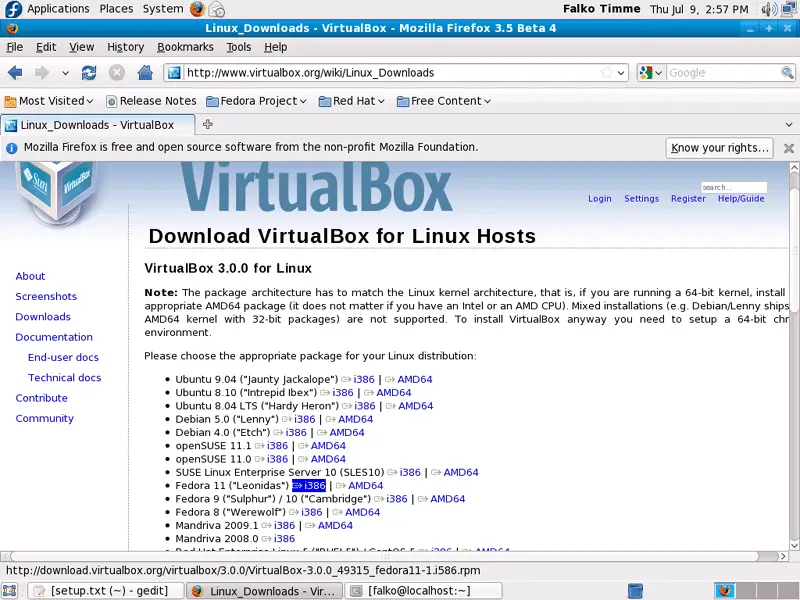Click the About sidebar link
This screenshot has width=800, height=600.
click(x=30, y=276)
